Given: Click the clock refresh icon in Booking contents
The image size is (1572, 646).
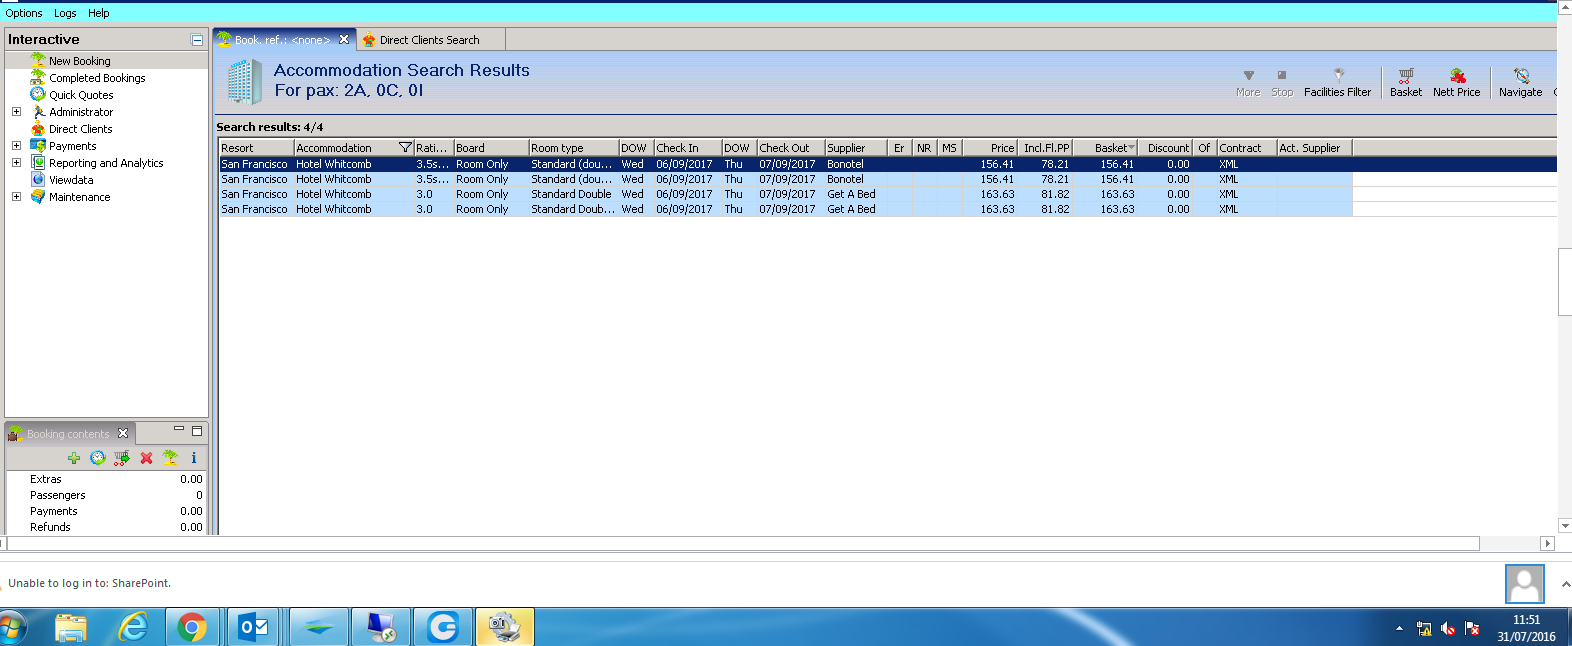Looking at the screenshot, I should (98, 458).
